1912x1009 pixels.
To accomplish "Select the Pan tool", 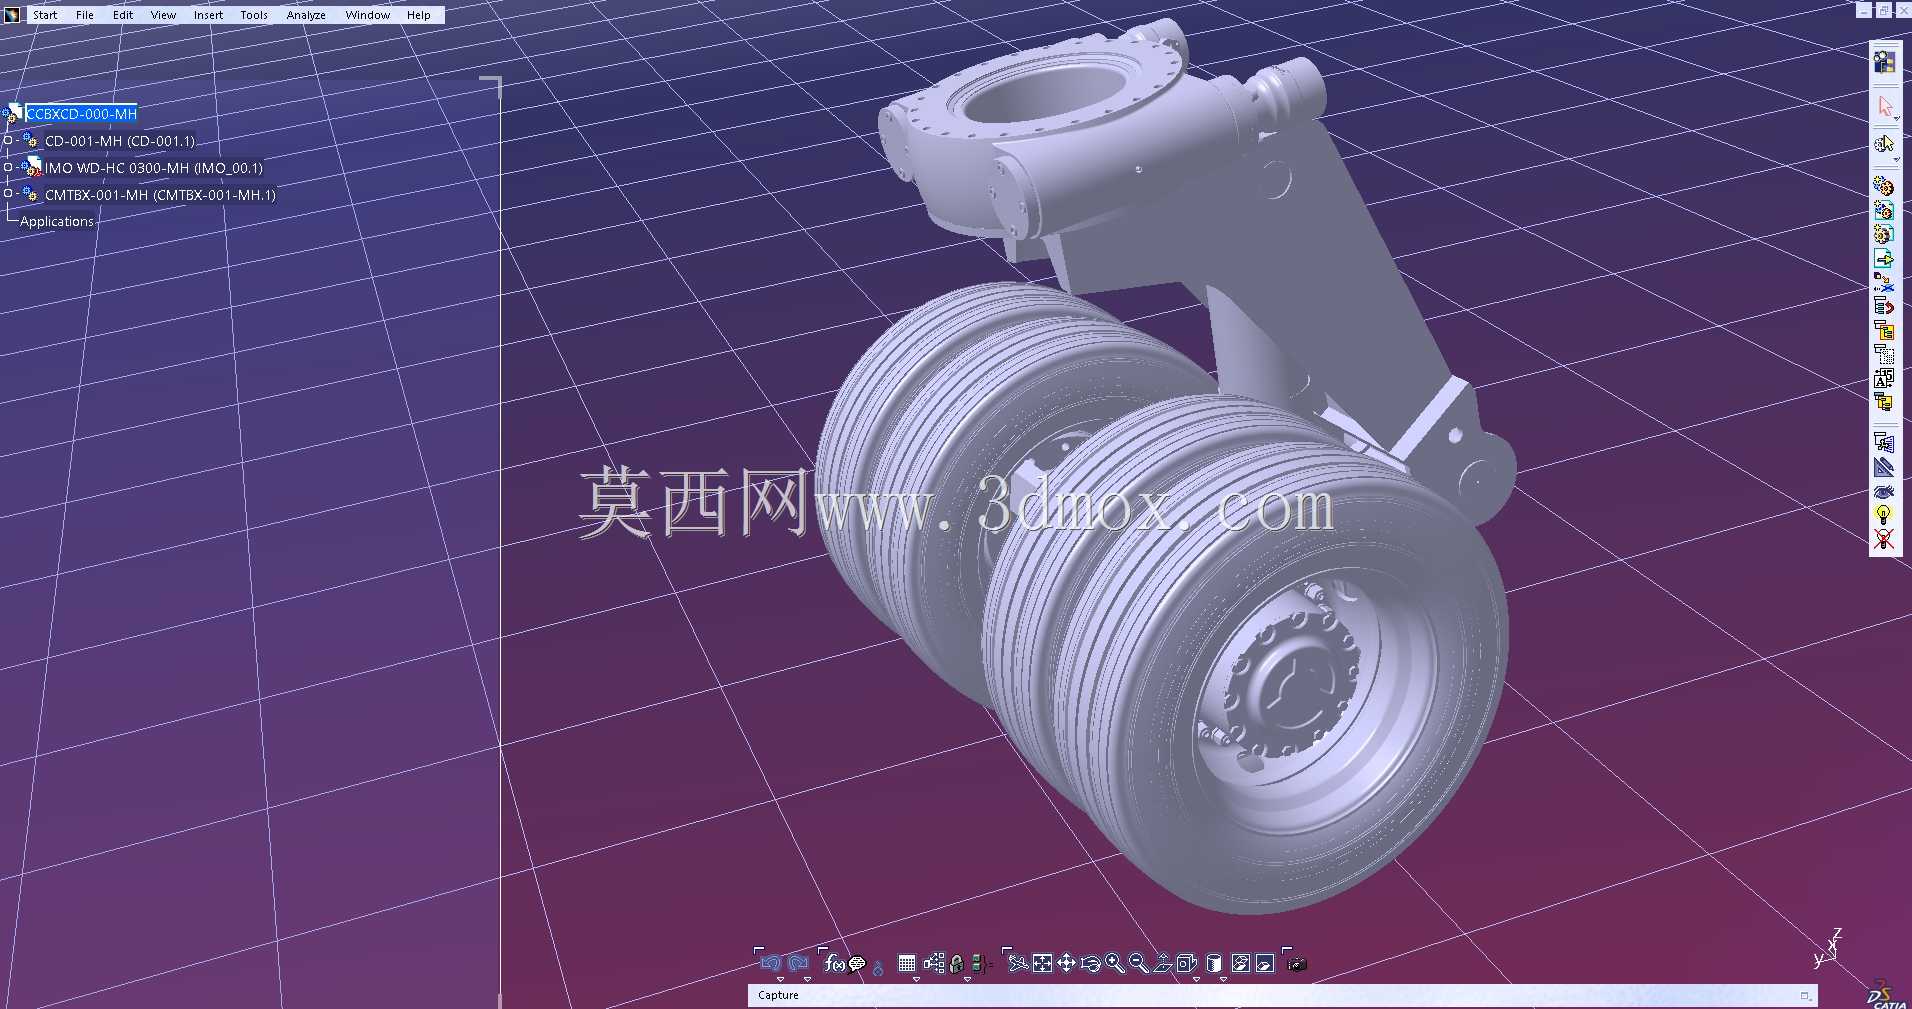I will pyautogui.click(x=1066, y=963).
